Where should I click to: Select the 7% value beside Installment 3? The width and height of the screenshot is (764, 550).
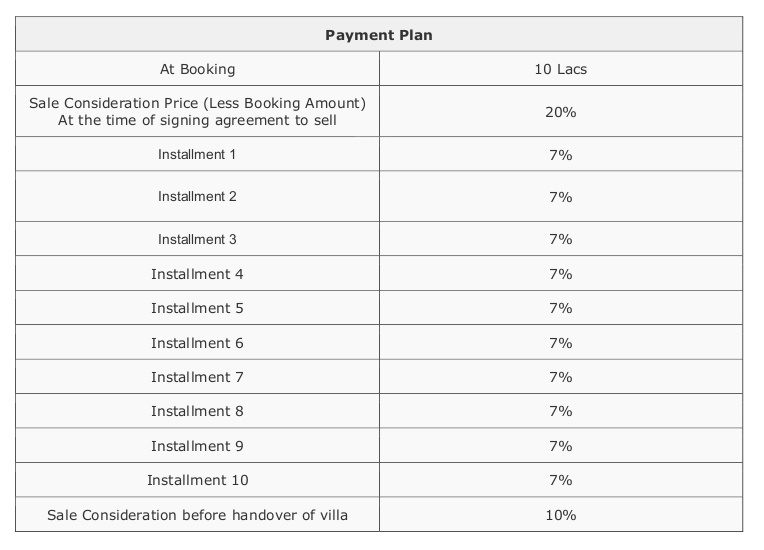coord(560,240)
